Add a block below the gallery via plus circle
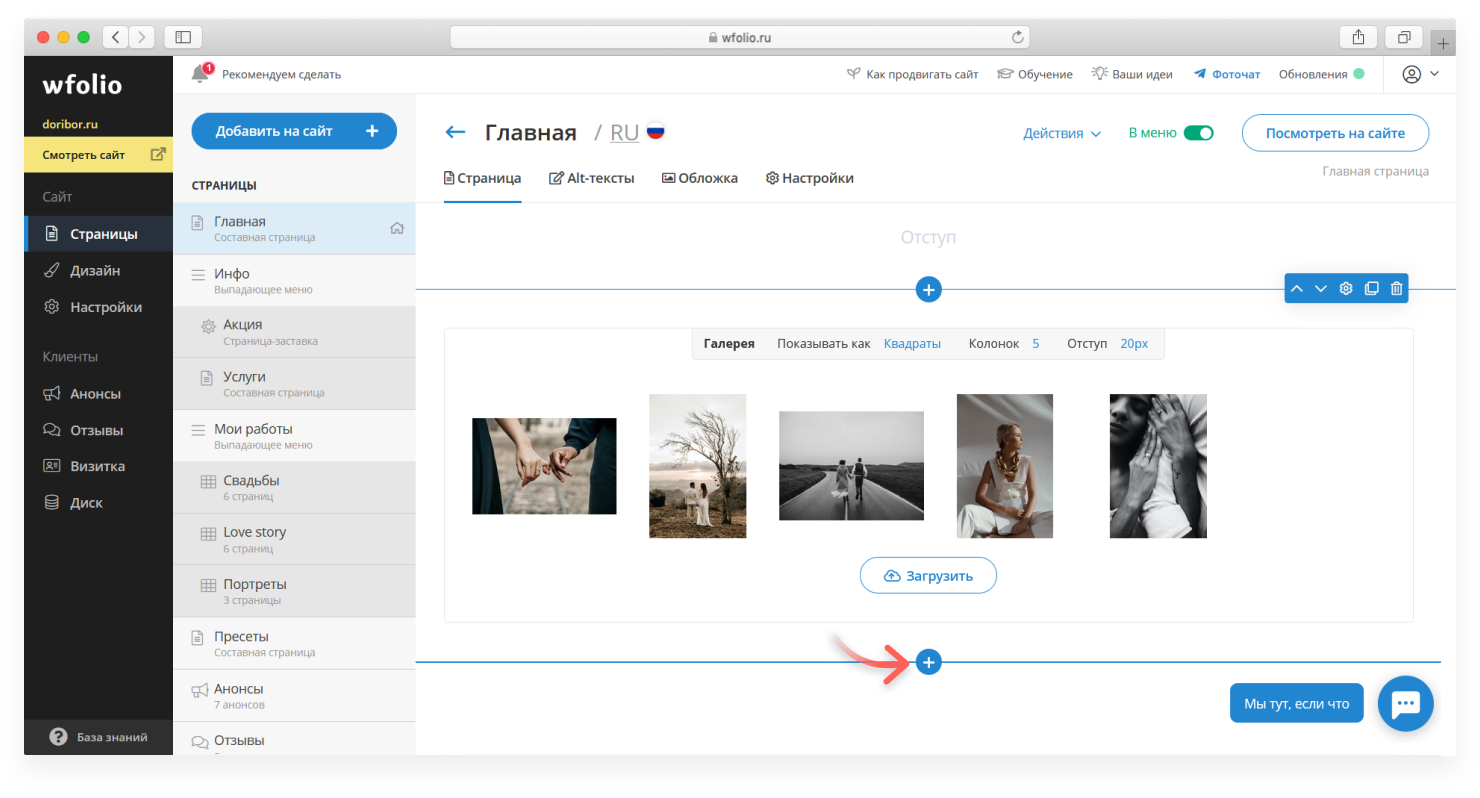 coord(928,662)
